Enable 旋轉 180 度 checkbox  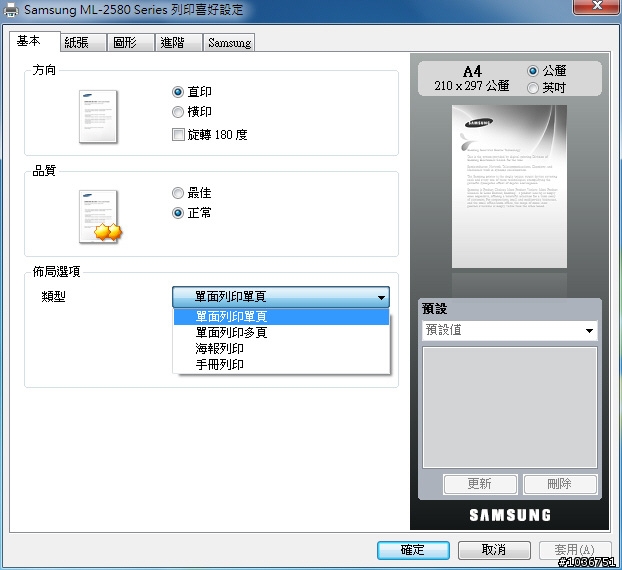pos(178,134)
